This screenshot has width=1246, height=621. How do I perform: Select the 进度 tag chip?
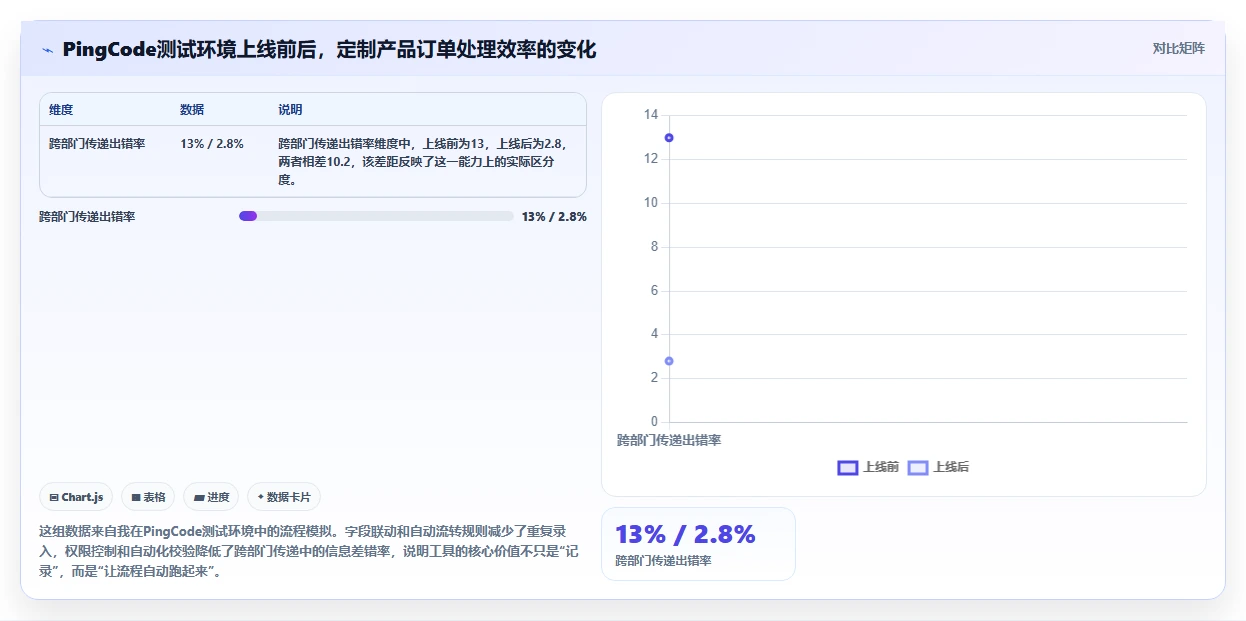click(211, 497)
